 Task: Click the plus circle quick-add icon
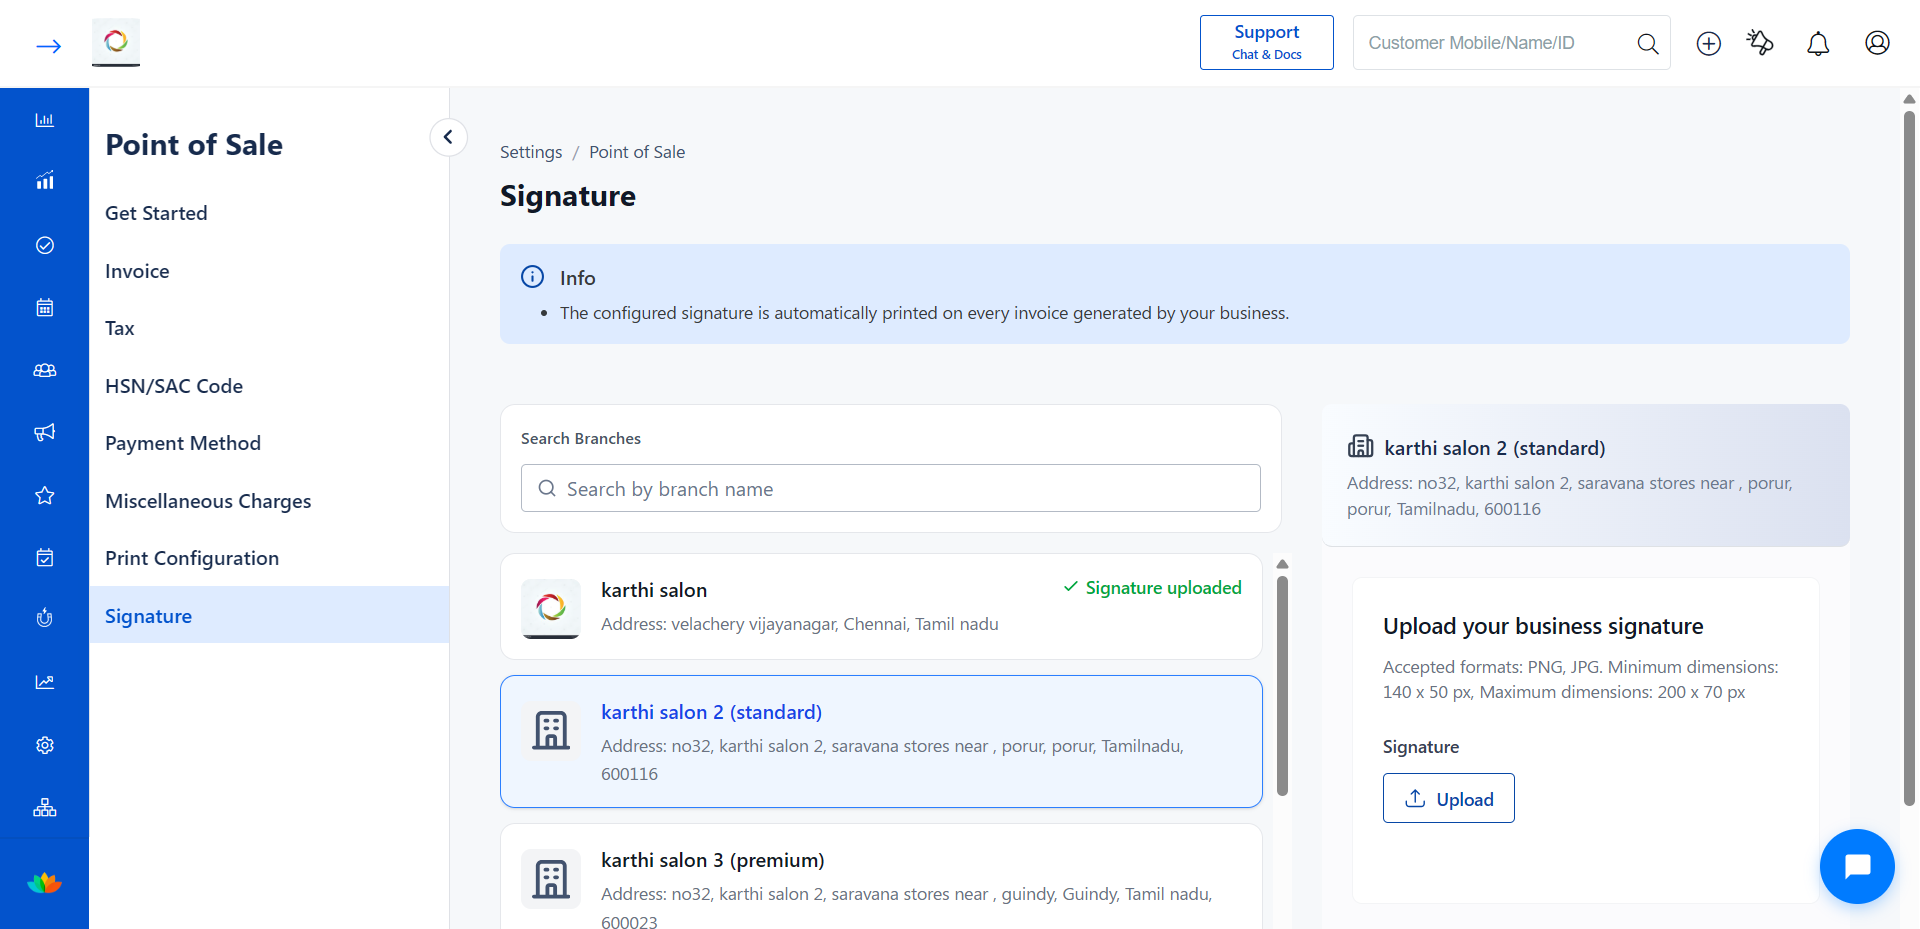click(x=1708, y=43)
